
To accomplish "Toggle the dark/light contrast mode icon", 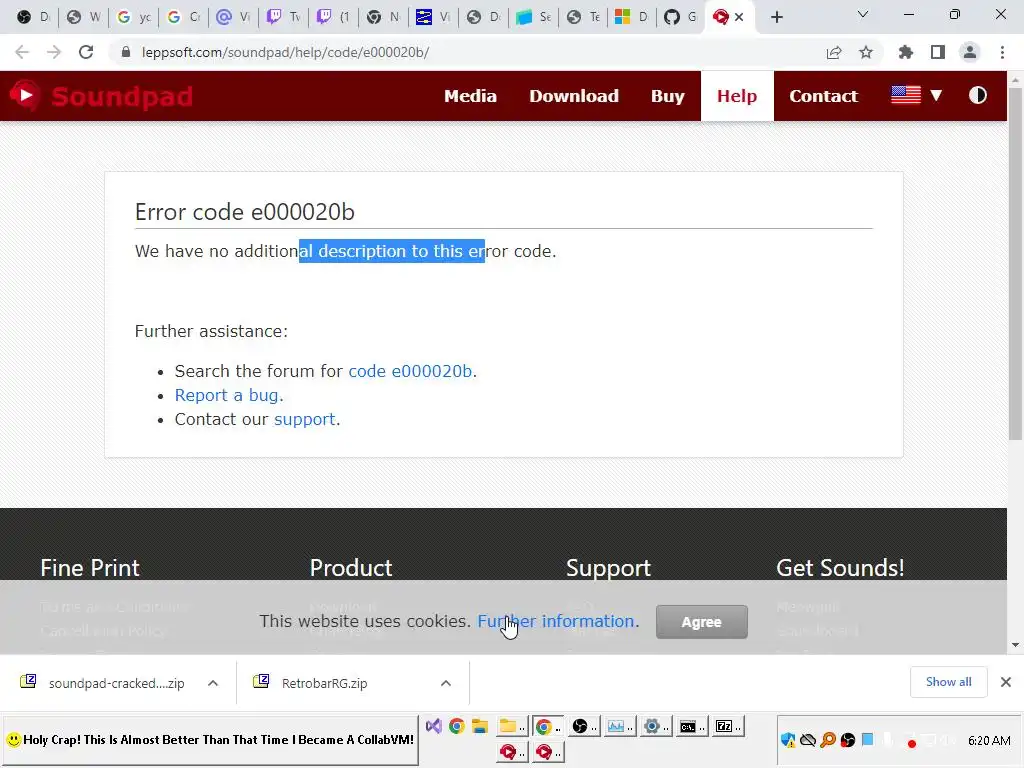I will click(x=978, y=95).
